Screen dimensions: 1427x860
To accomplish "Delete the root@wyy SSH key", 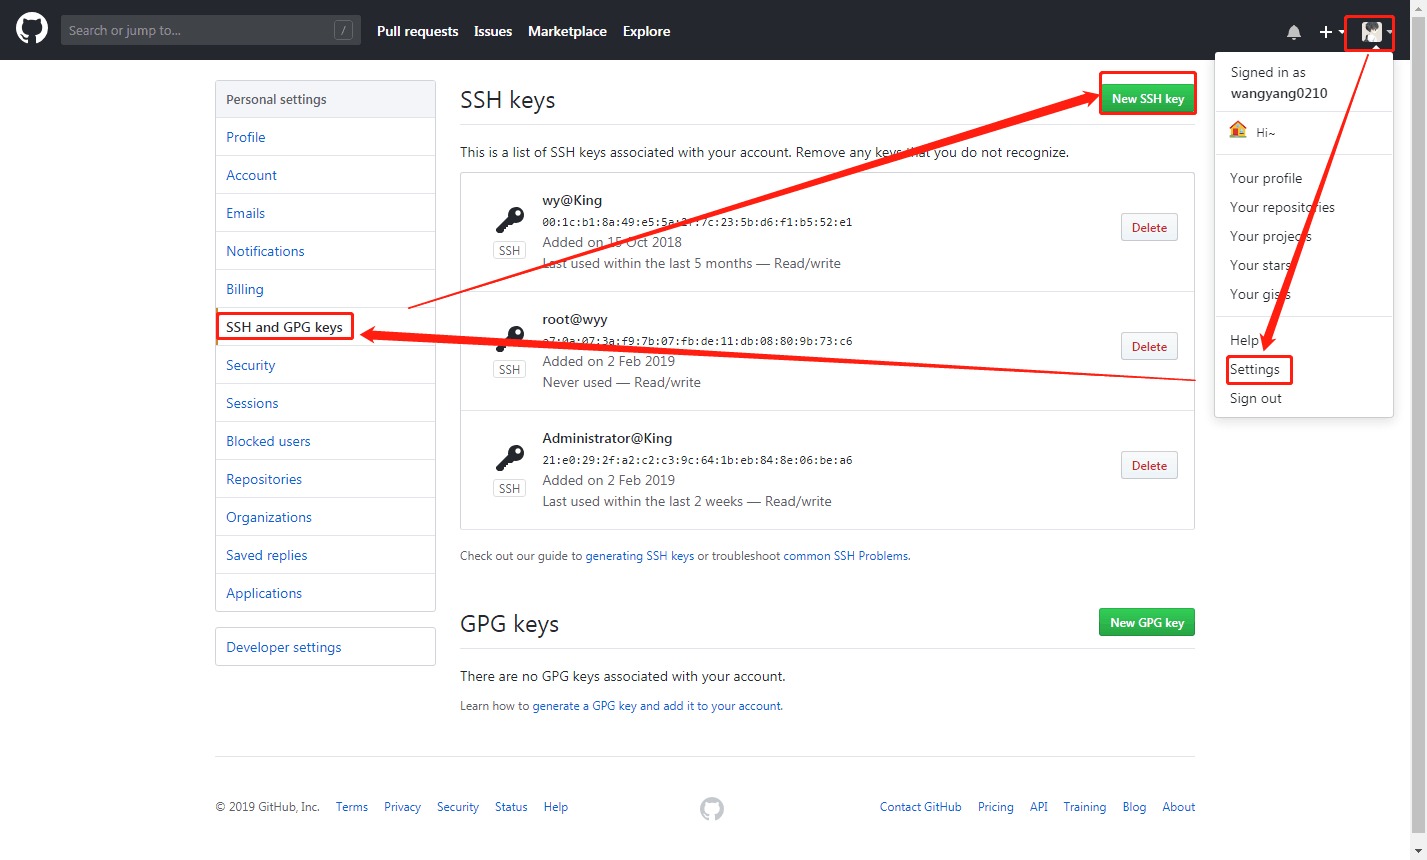I will coord(1149,346).
